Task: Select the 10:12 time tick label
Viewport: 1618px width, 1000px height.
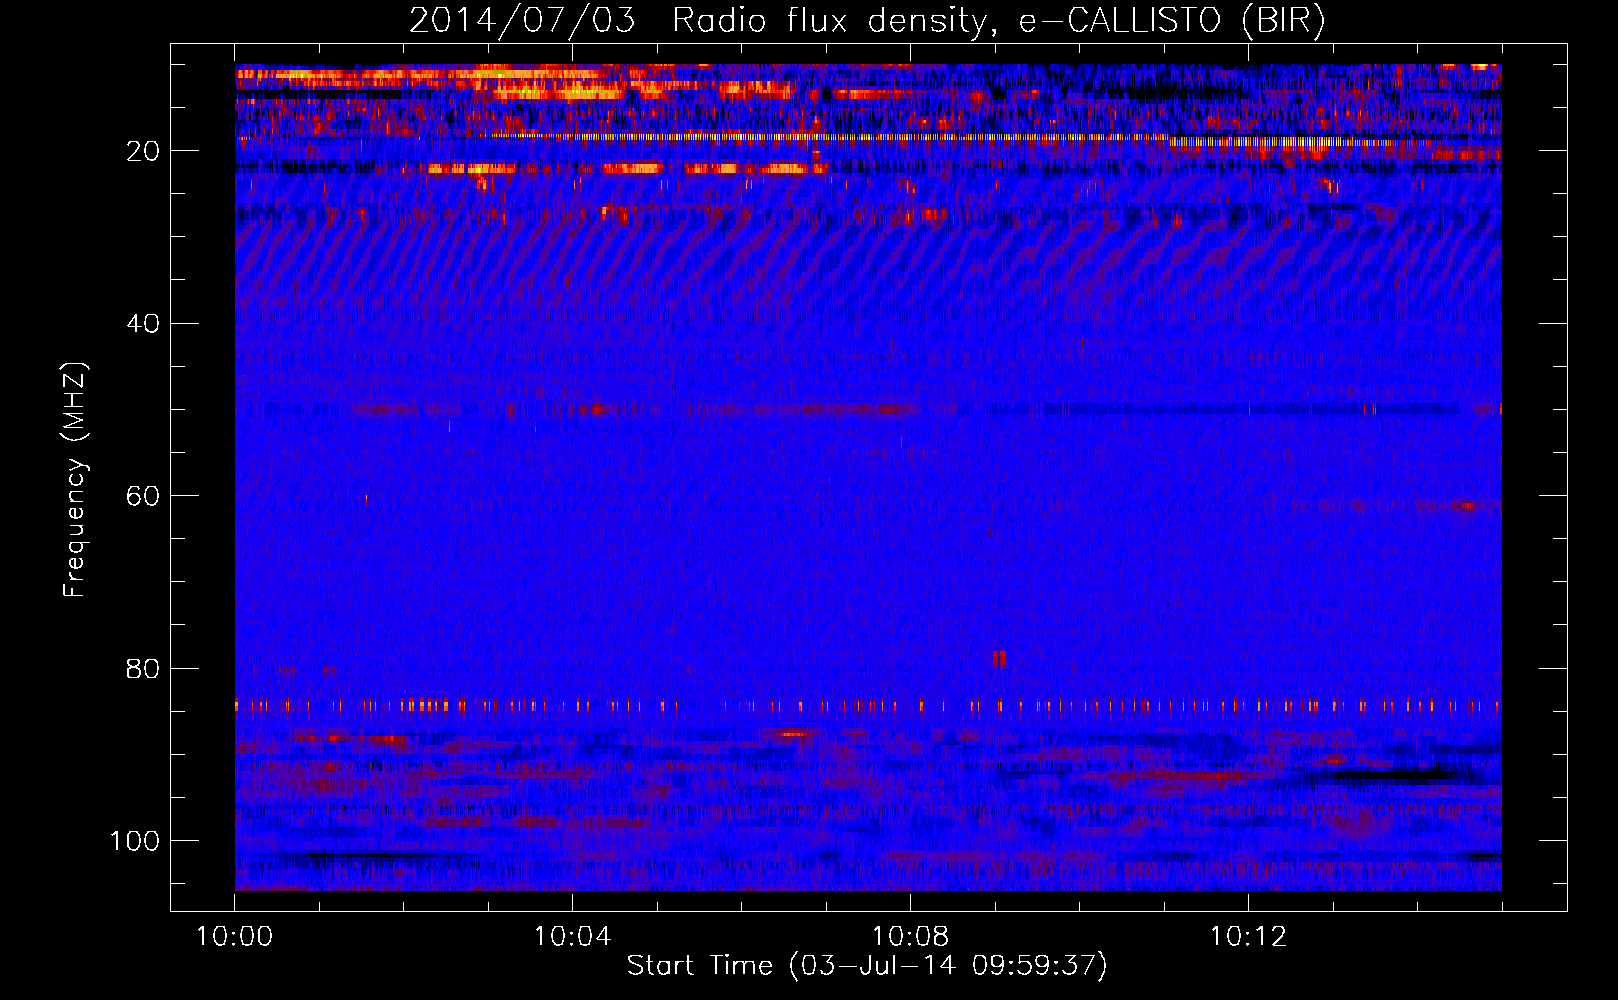Action: point(1248,937)
